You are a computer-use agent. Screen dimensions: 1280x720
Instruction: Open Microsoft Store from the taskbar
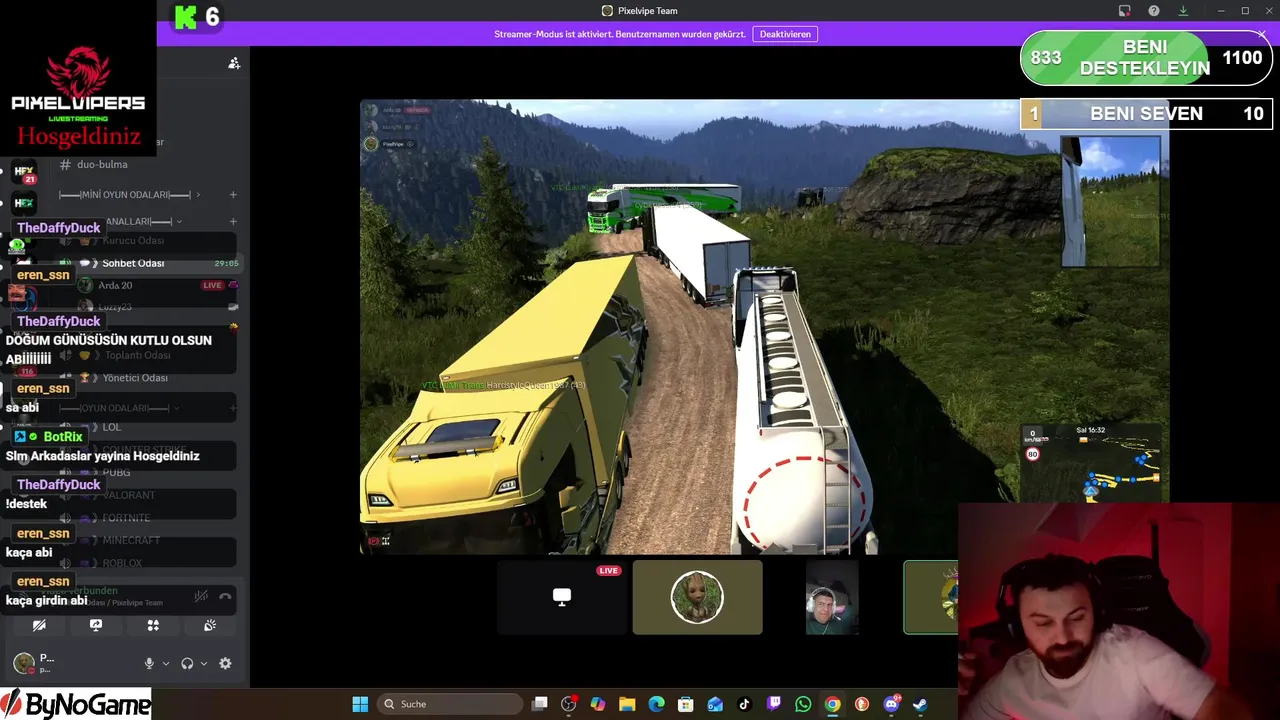point(686,704)
